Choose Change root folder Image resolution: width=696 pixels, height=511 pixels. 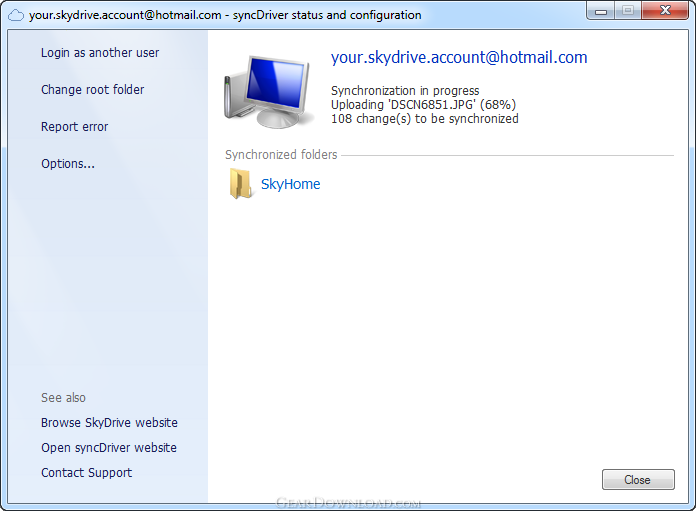93,90
